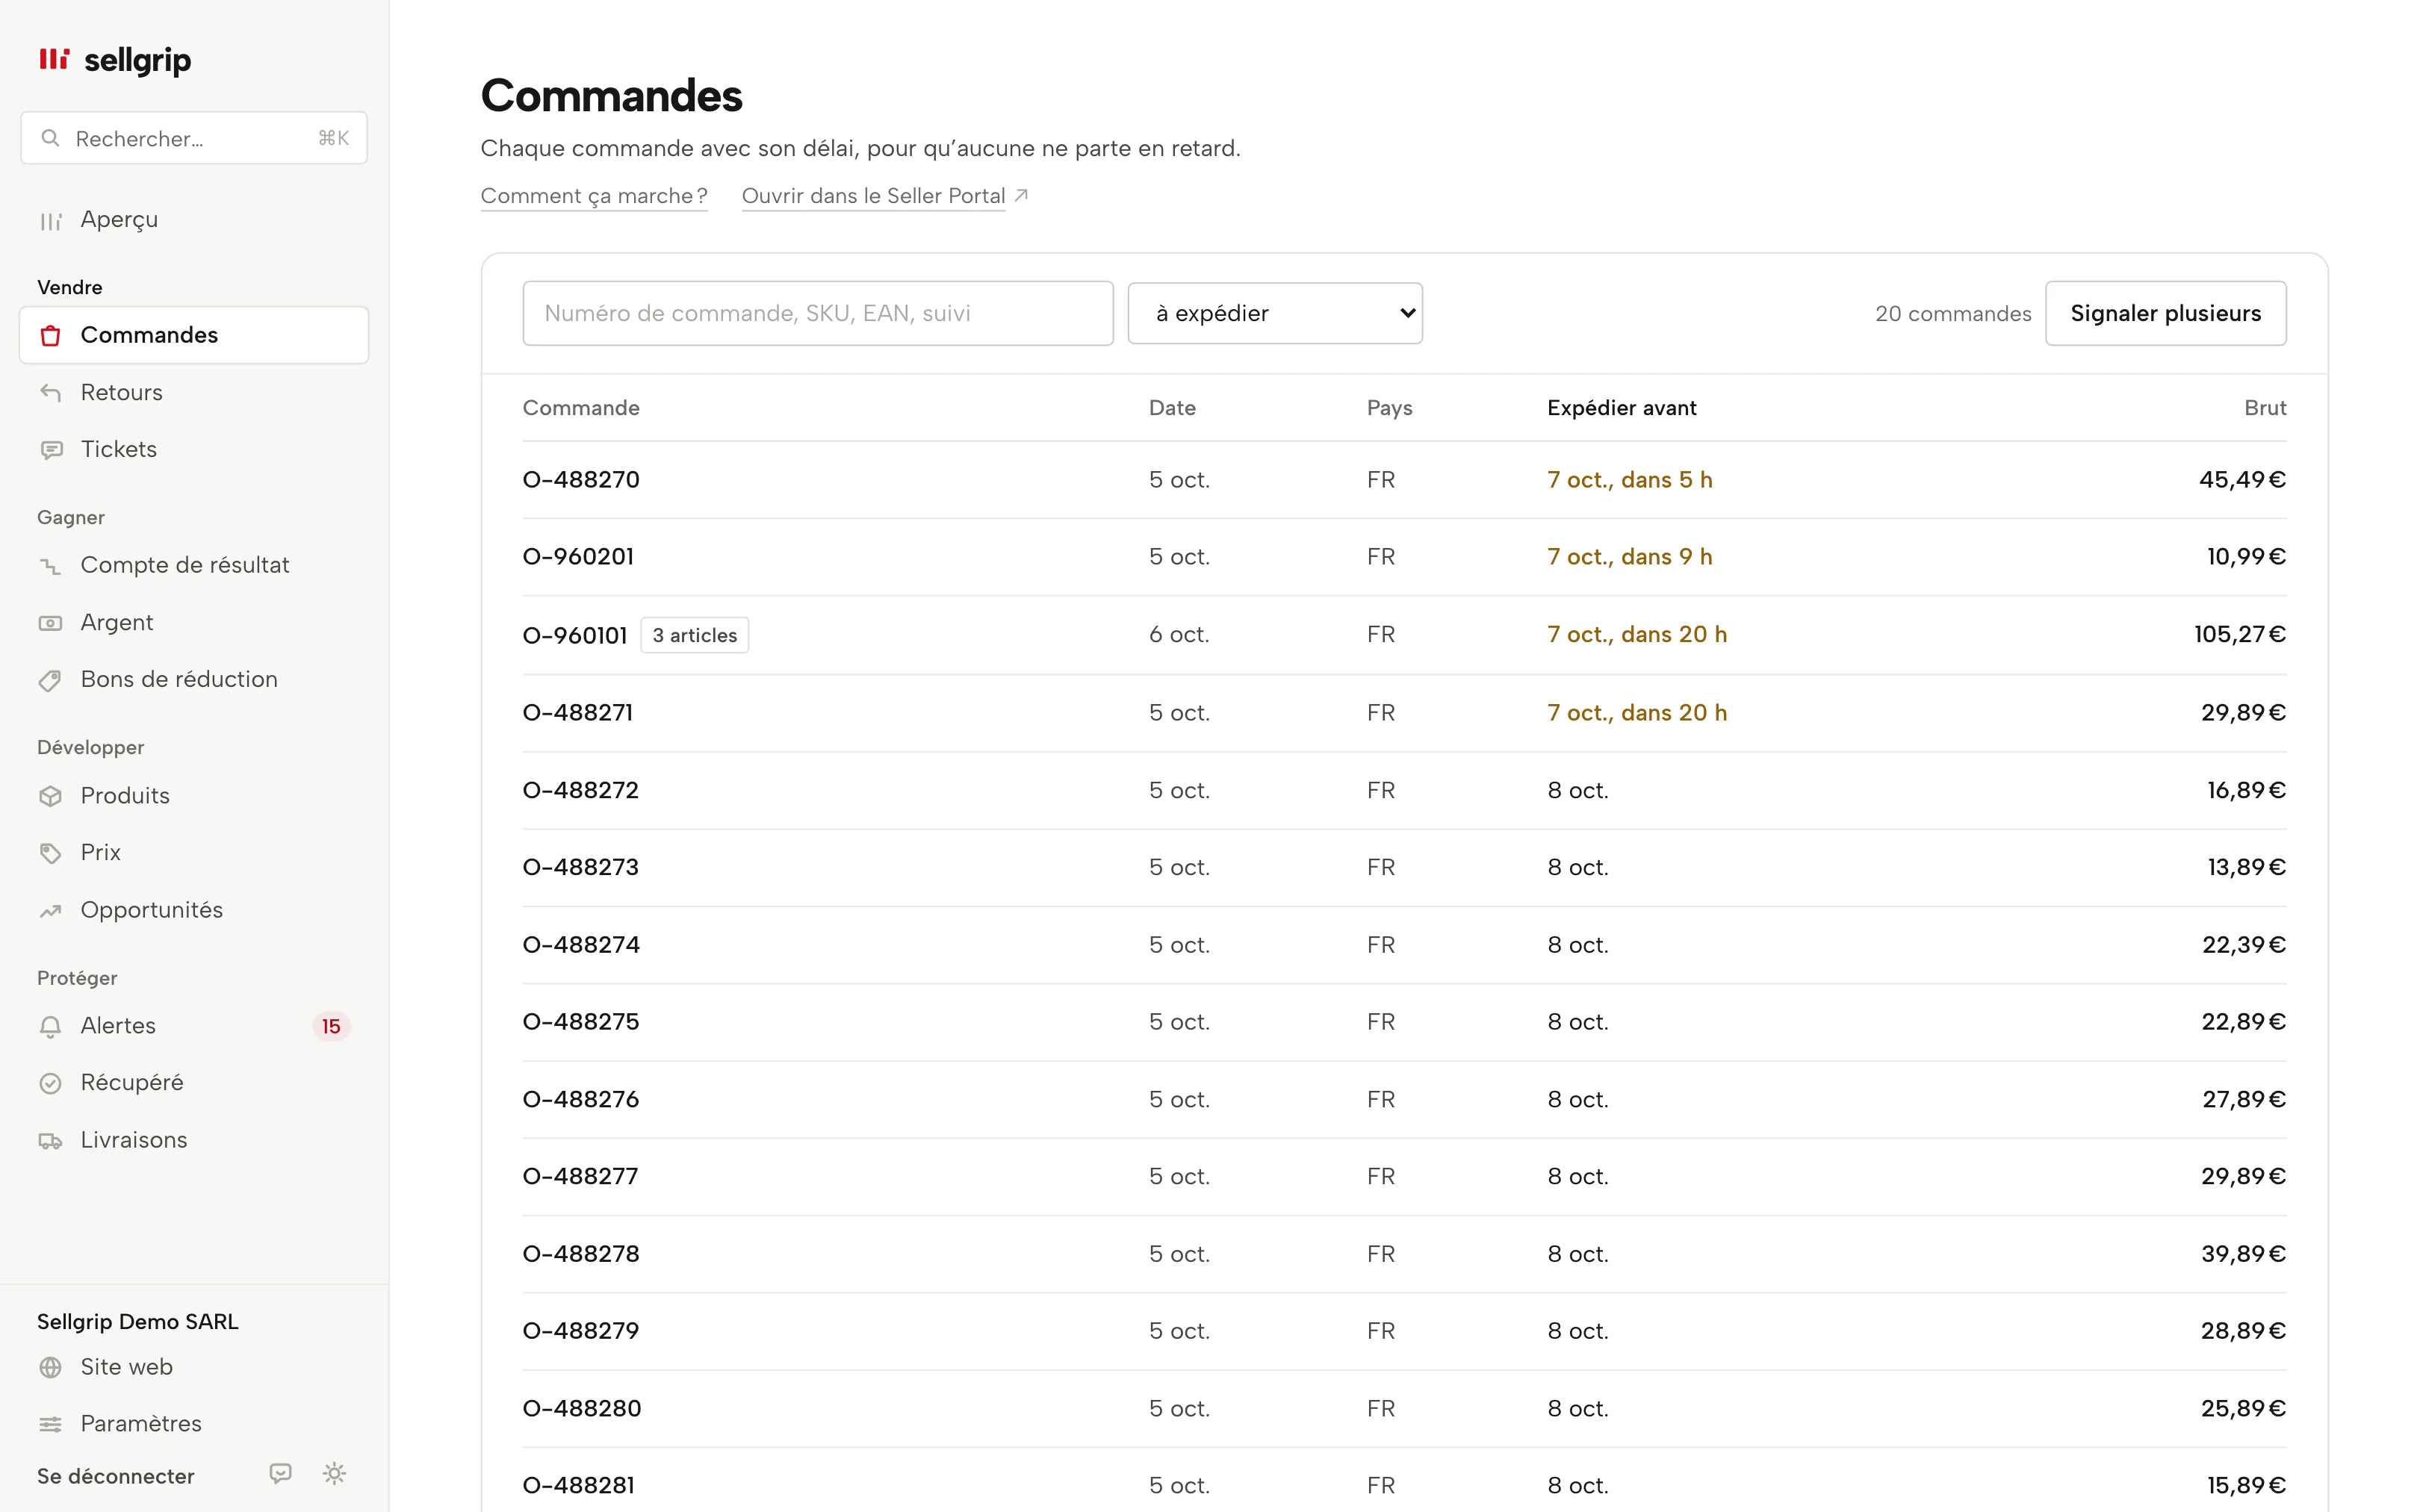Screen dimensions: 2420x1512
Task: Click the Signaler plusieurs button
Action: (2165, 313)
